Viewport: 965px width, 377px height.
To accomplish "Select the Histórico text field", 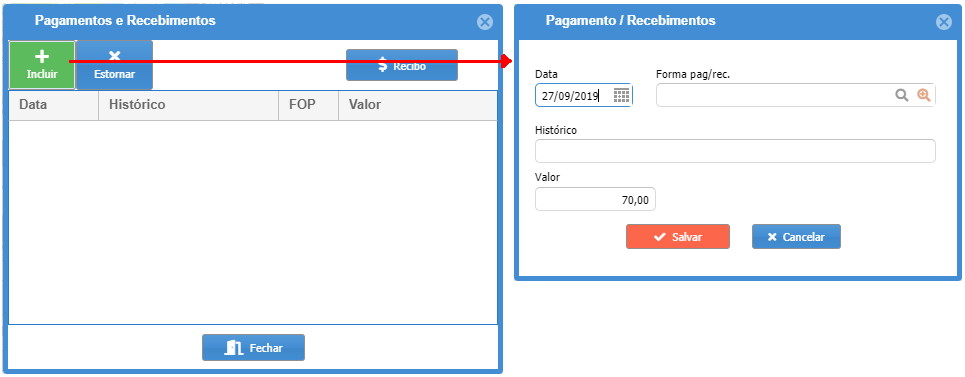I will [735, 151].
